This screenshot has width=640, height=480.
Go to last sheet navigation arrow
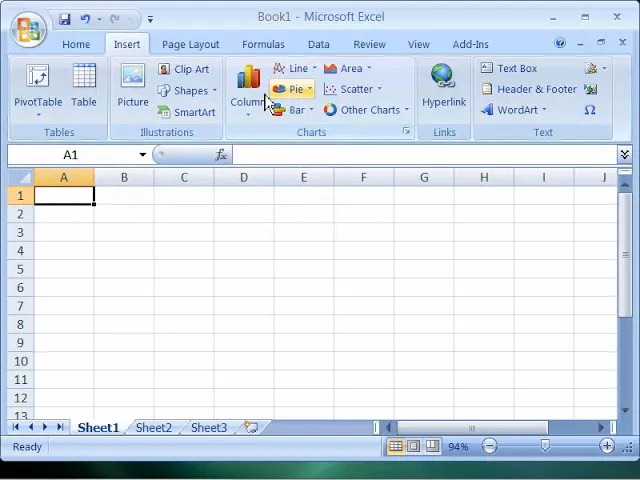(x=60, y=427)
